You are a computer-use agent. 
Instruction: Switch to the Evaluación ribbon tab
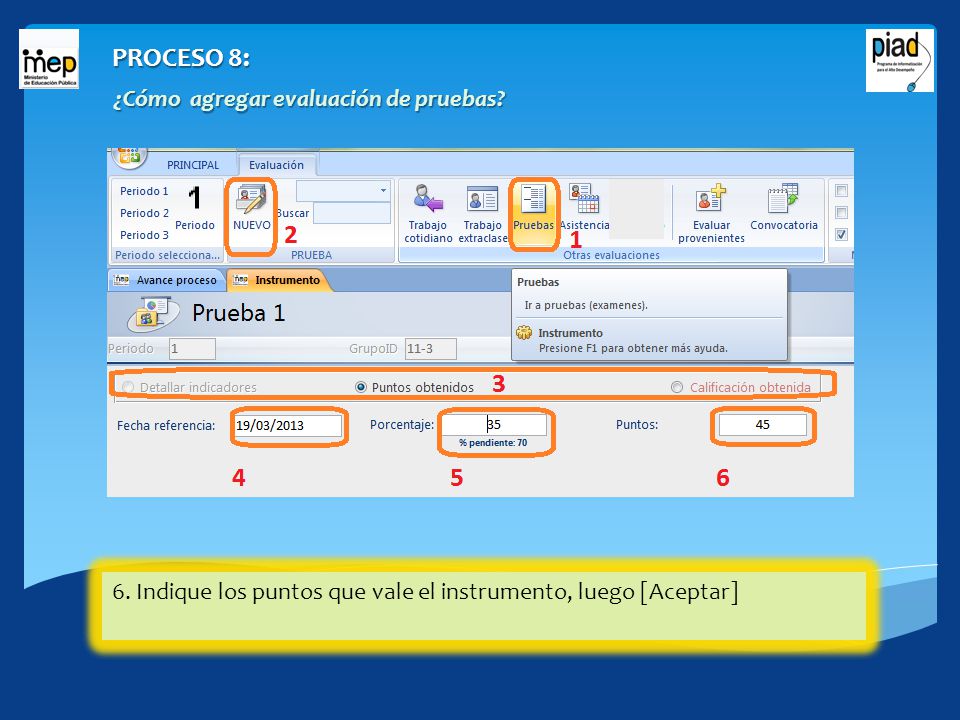(276, 165)
